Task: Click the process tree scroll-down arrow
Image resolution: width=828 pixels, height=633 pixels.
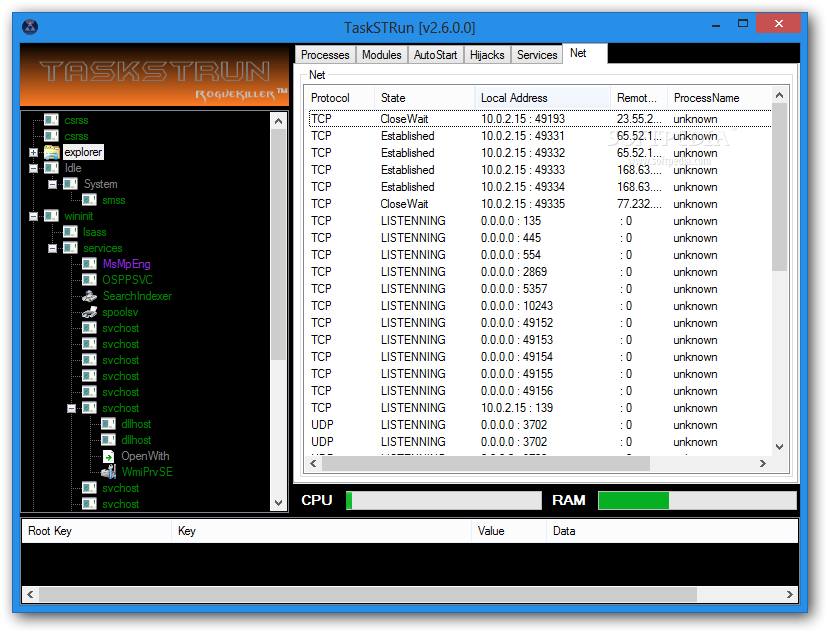Action: tap(278, 503)
